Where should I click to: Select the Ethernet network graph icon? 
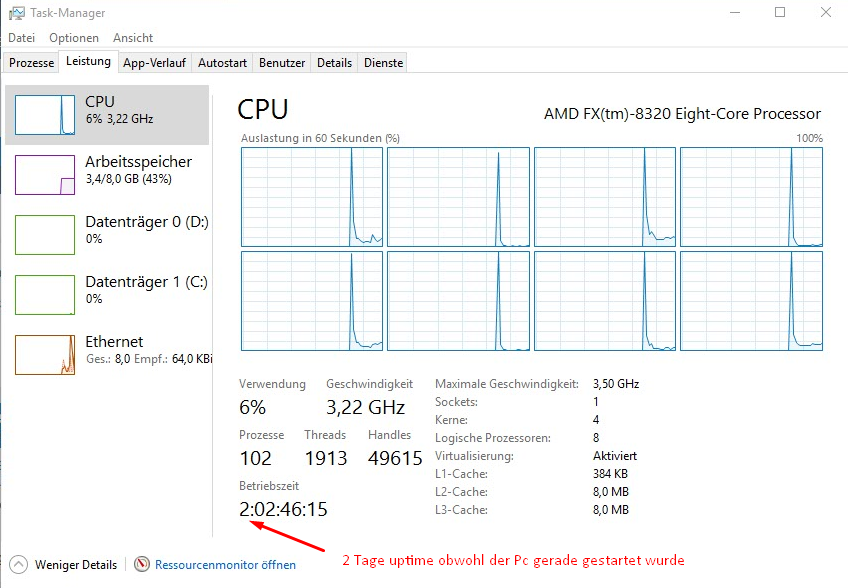coord(45,355)
